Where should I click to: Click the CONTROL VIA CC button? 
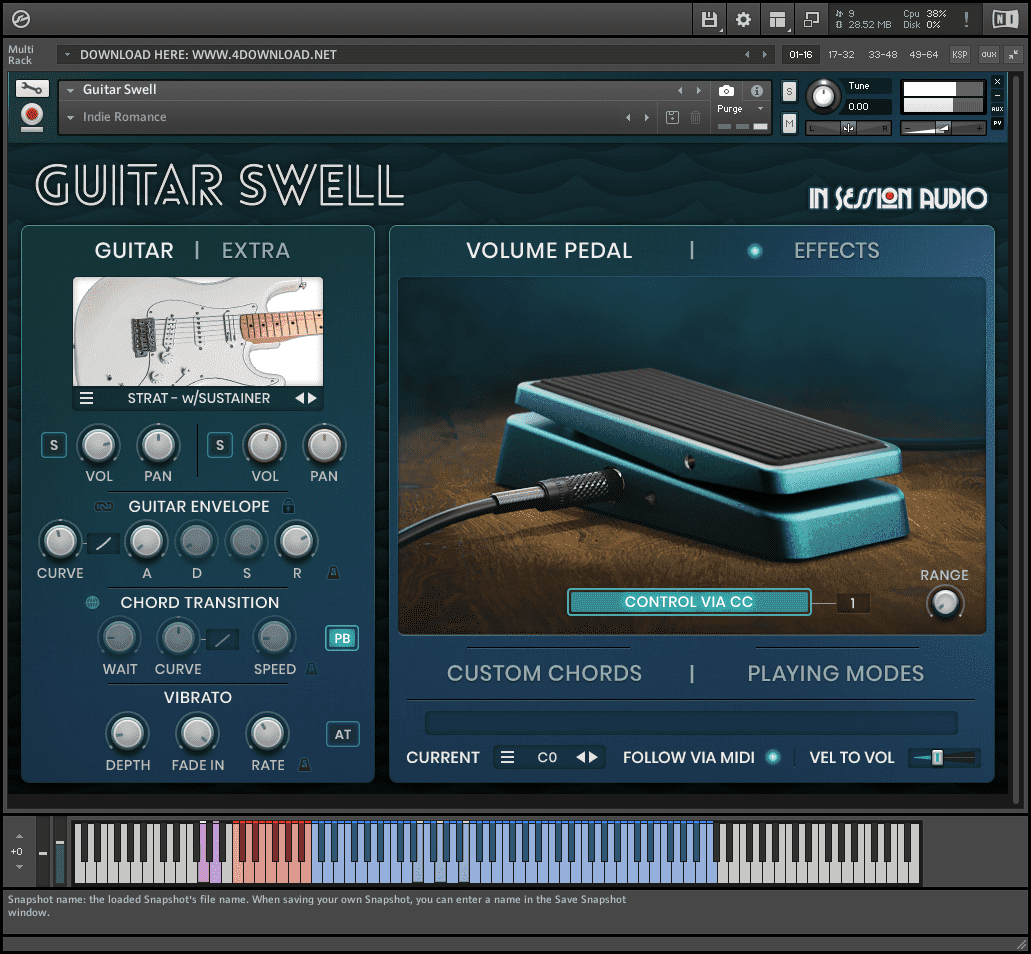(x=689, y=602)
